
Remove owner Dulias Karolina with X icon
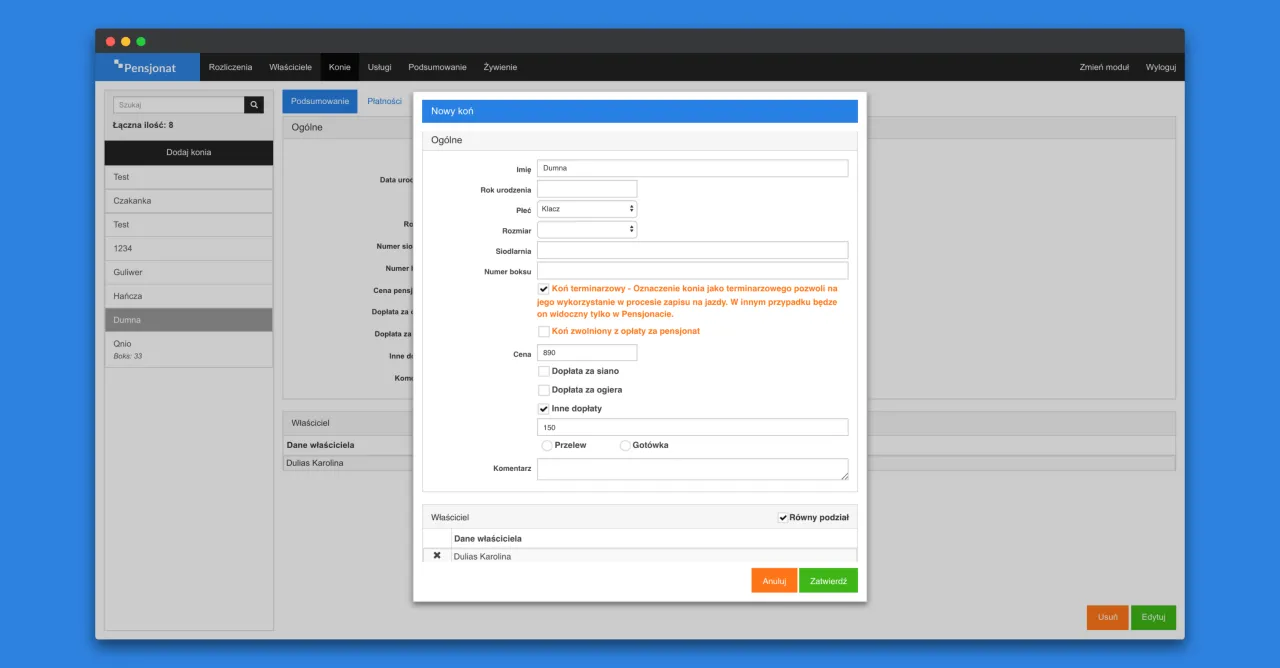(437, 555)
